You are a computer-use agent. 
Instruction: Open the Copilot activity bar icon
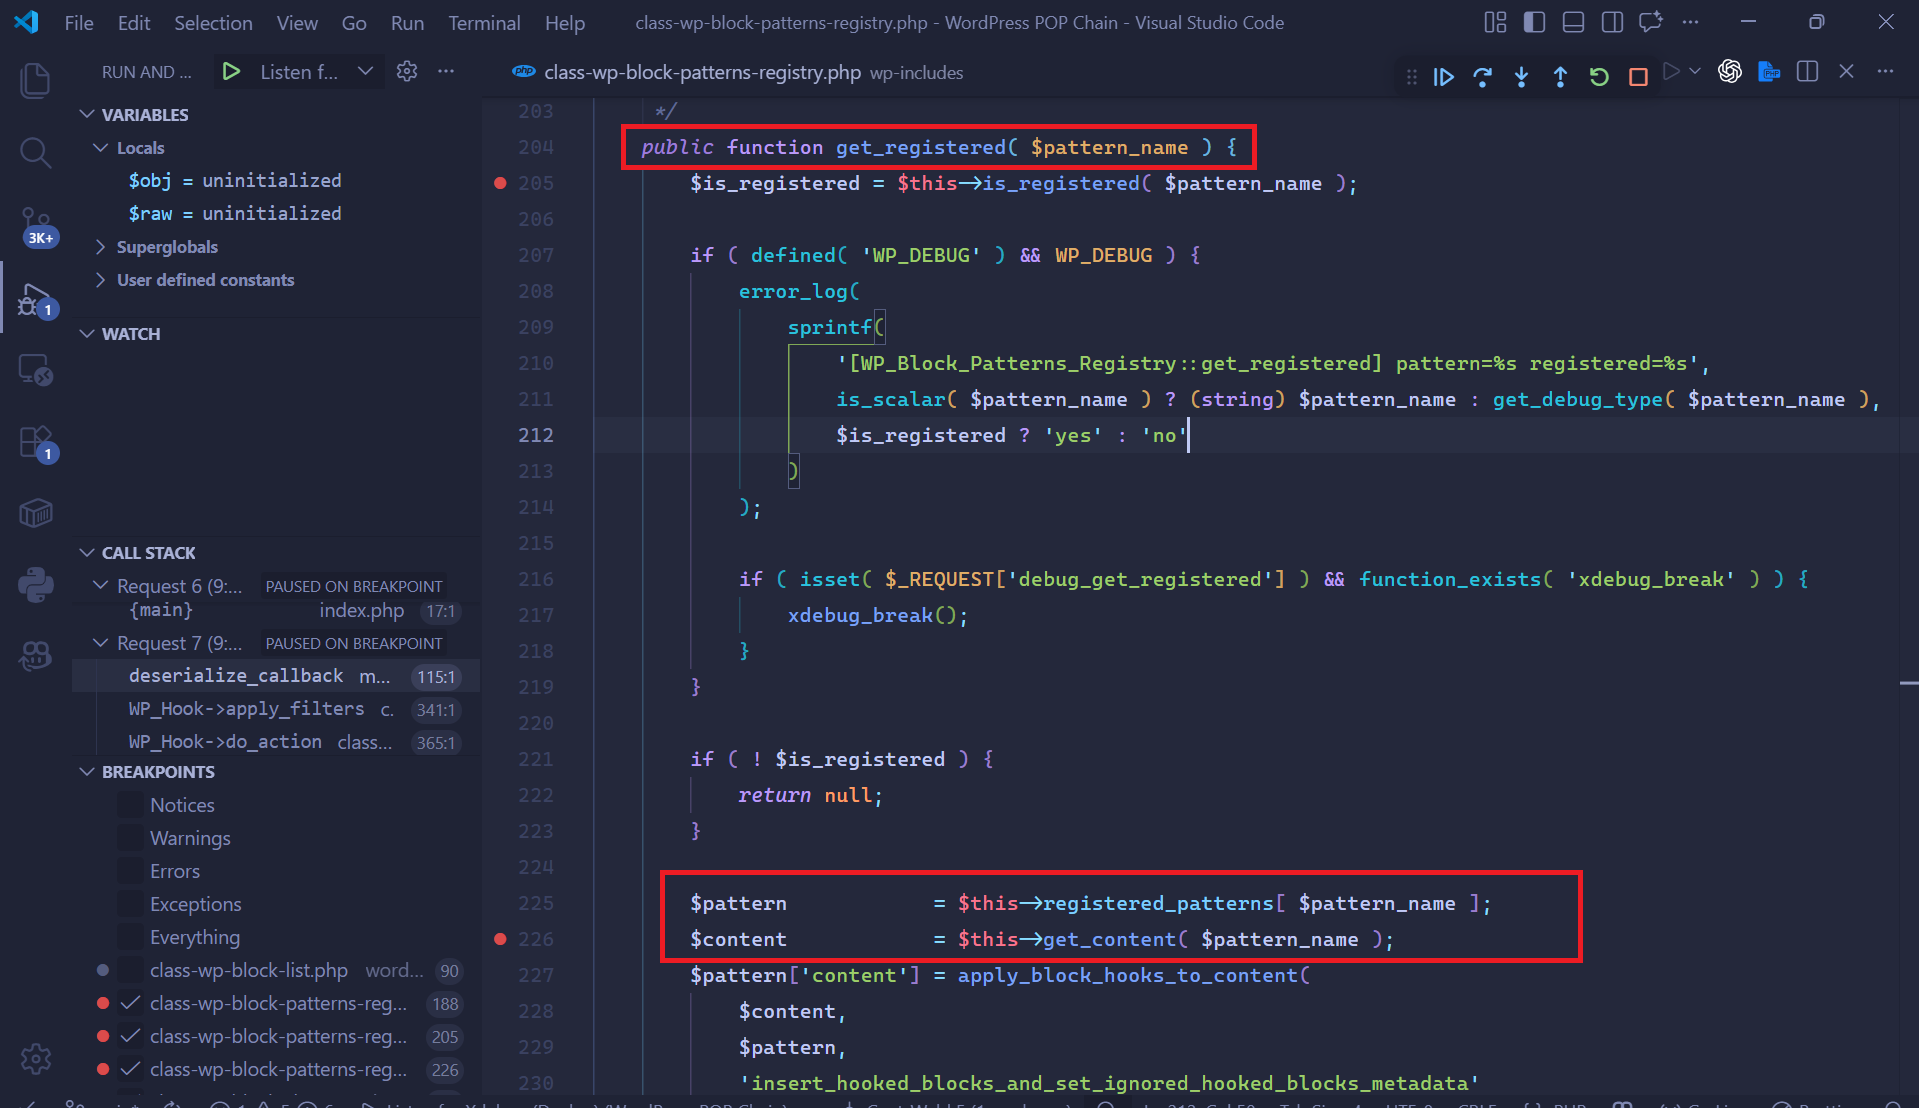click(36, 656)
